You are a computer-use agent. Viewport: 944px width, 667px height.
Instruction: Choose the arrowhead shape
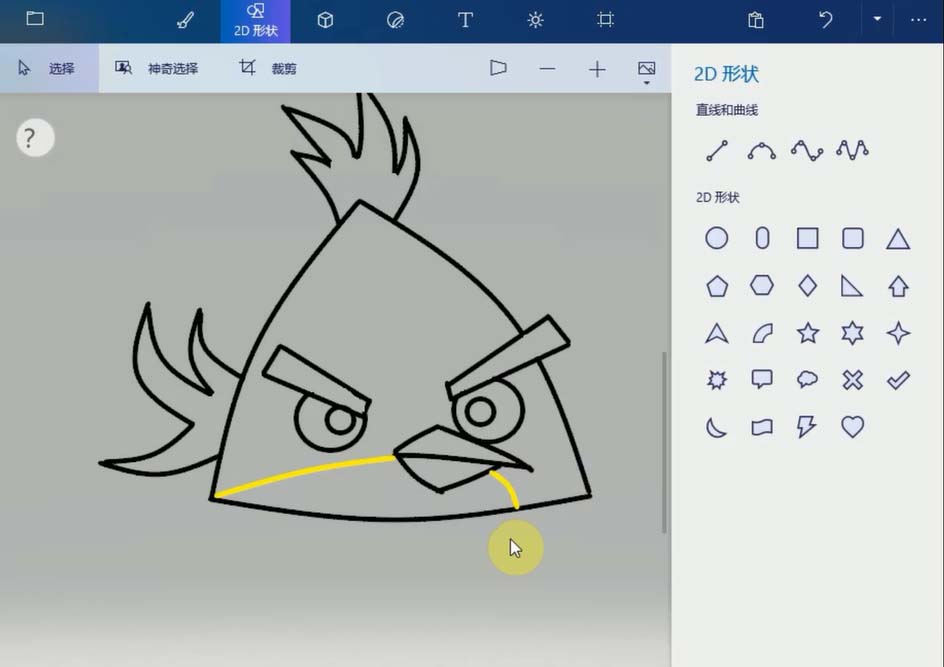click(716, 333)
